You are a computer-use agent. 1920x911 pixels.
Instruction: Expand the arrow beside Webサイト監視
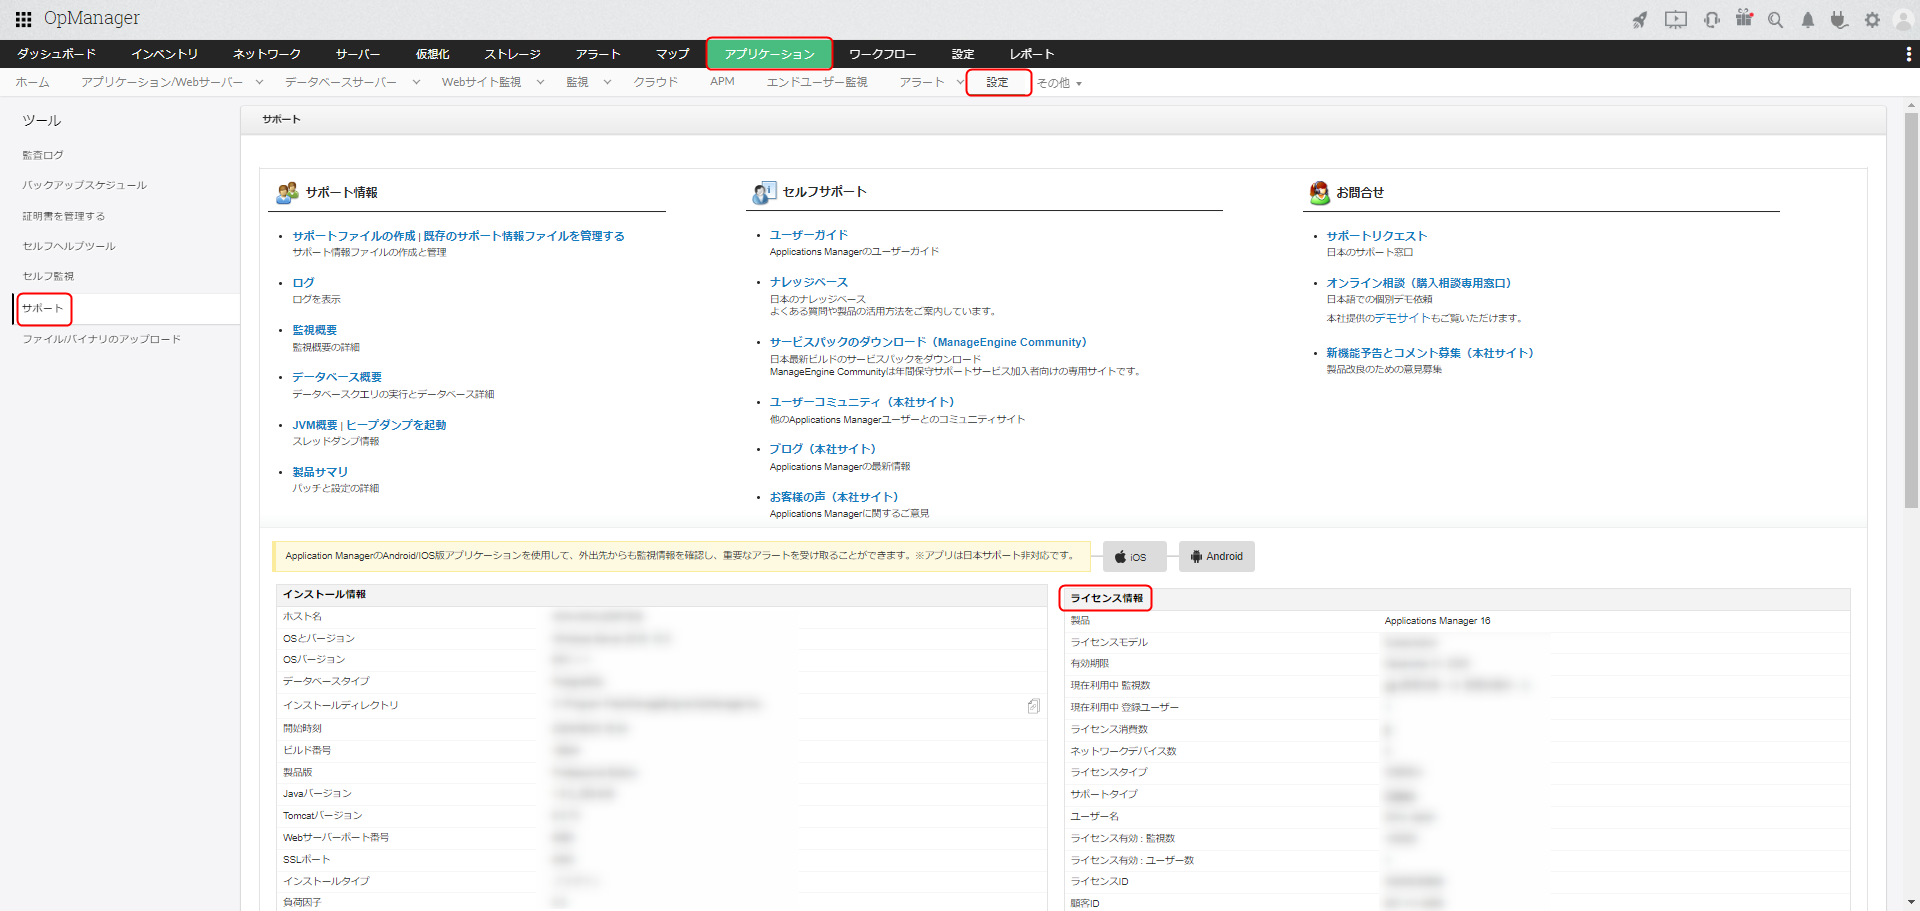pos(540,82)
